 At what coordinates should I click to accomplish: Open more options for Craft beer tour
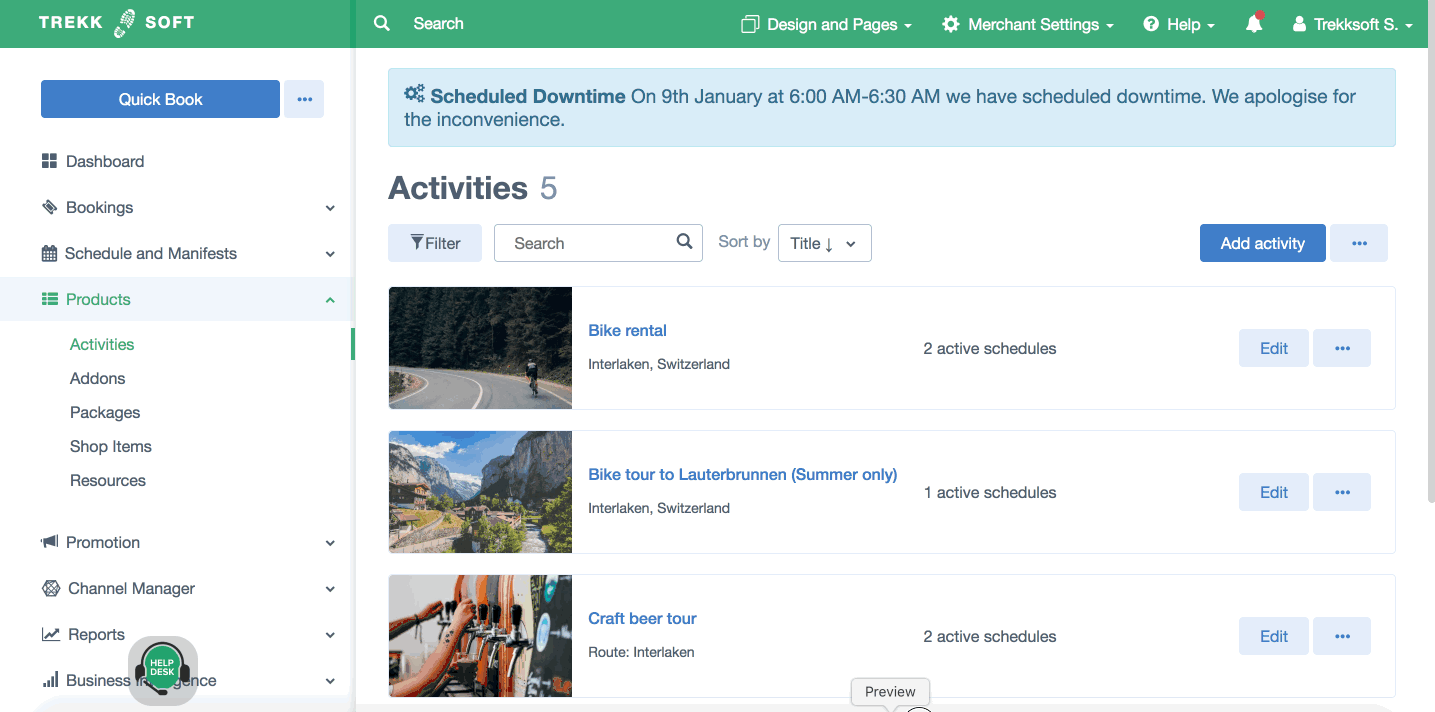point(1342,636)
